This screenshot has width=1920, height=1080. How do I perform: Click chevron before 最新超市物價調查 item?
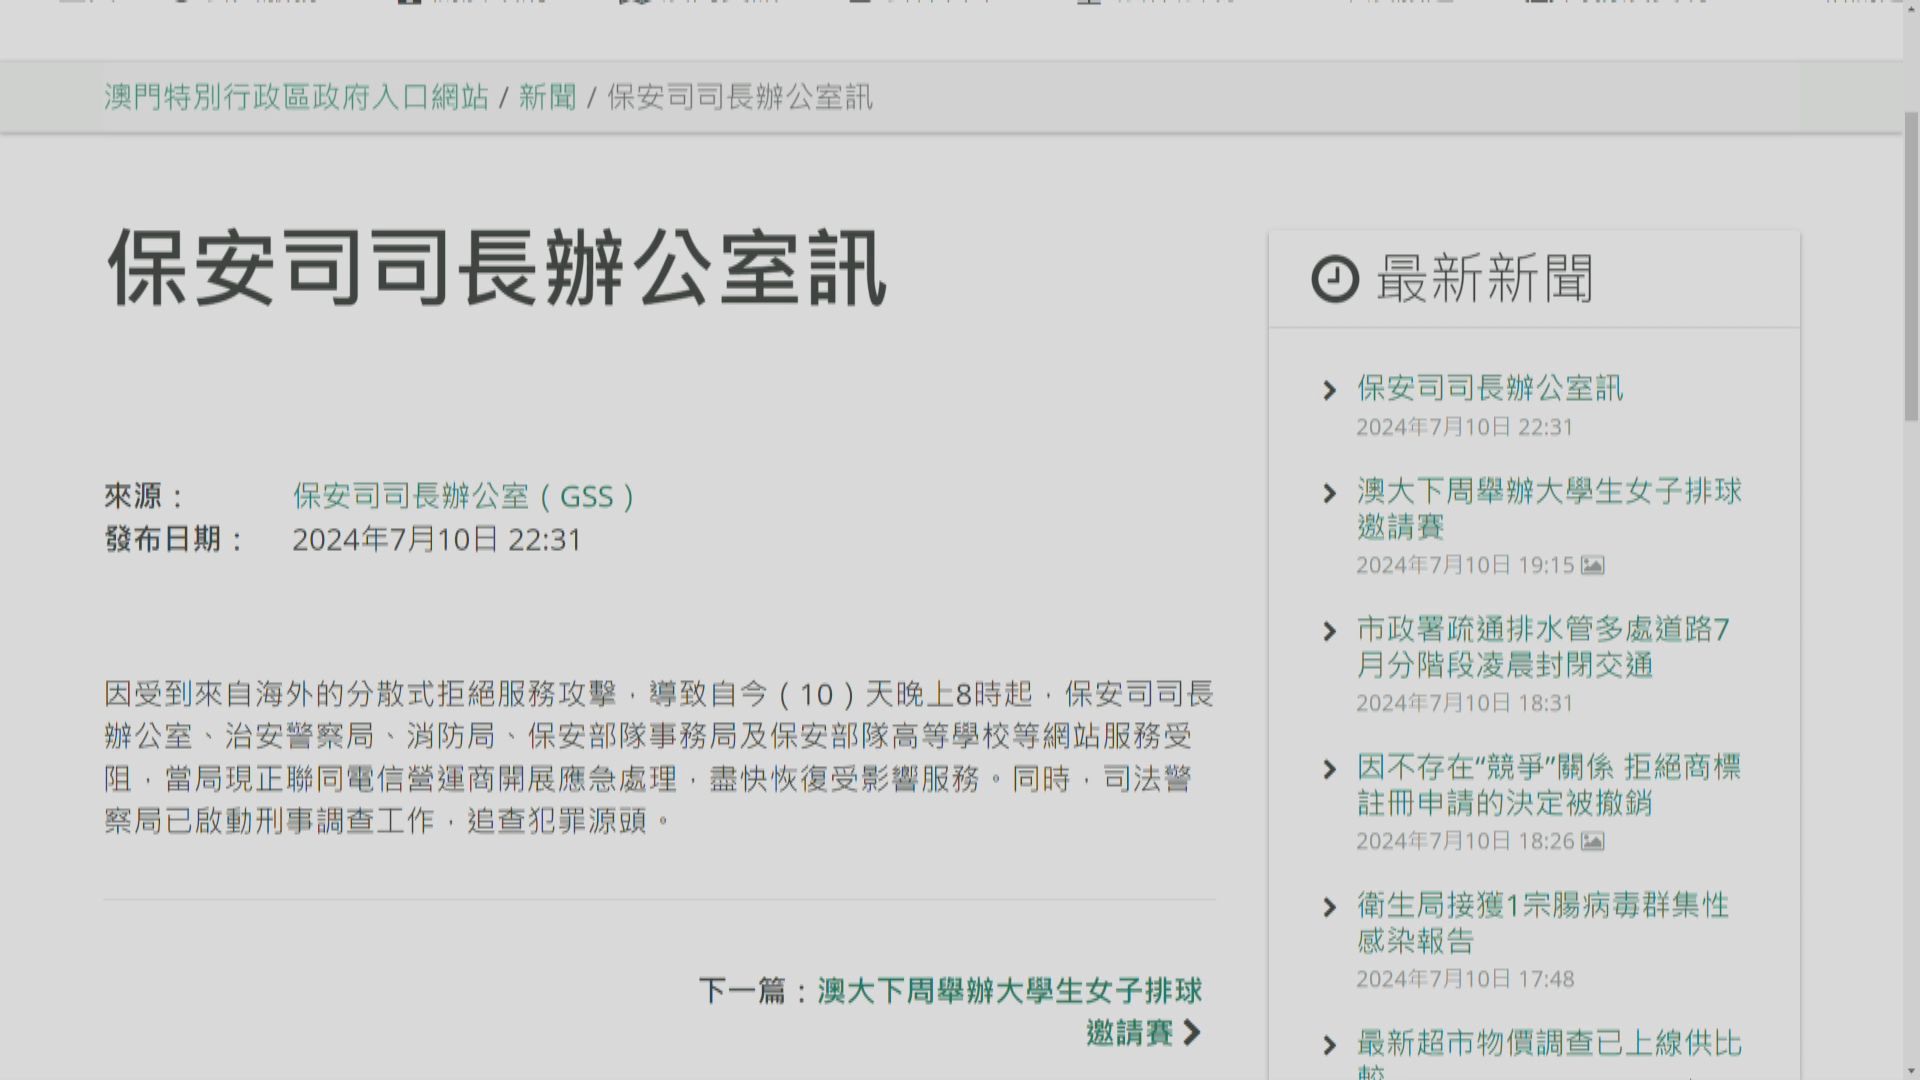pos(1329,1045)
